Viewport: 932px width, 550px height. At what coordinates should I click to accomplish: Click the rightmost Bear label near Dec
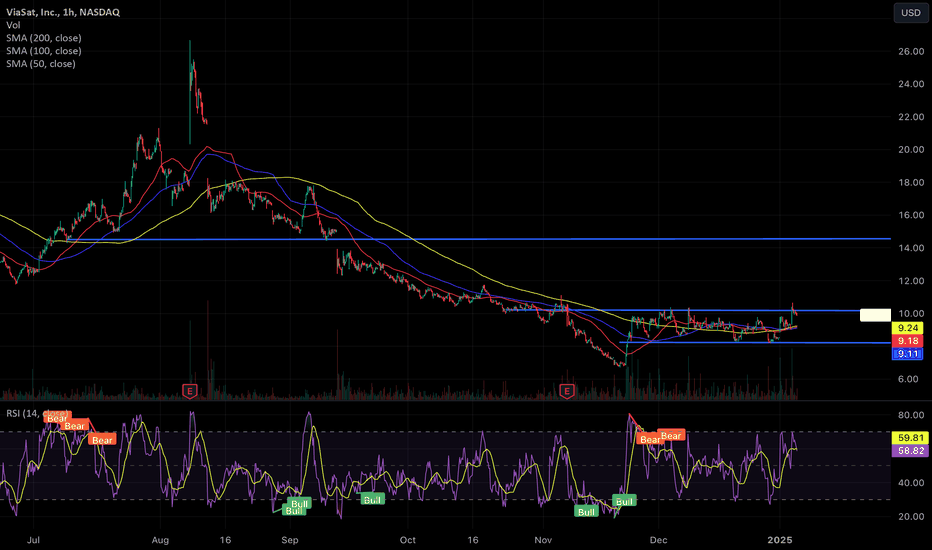pos(671,436)
